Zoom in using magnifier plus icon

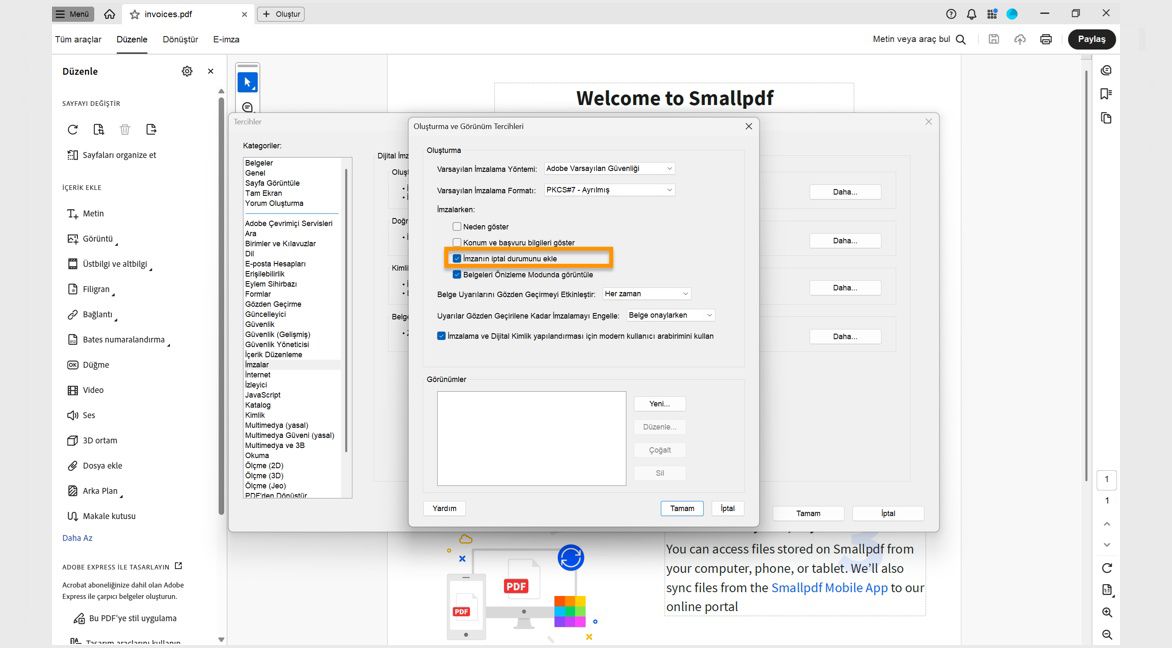pyautogui.click(x=1107, y=612)
